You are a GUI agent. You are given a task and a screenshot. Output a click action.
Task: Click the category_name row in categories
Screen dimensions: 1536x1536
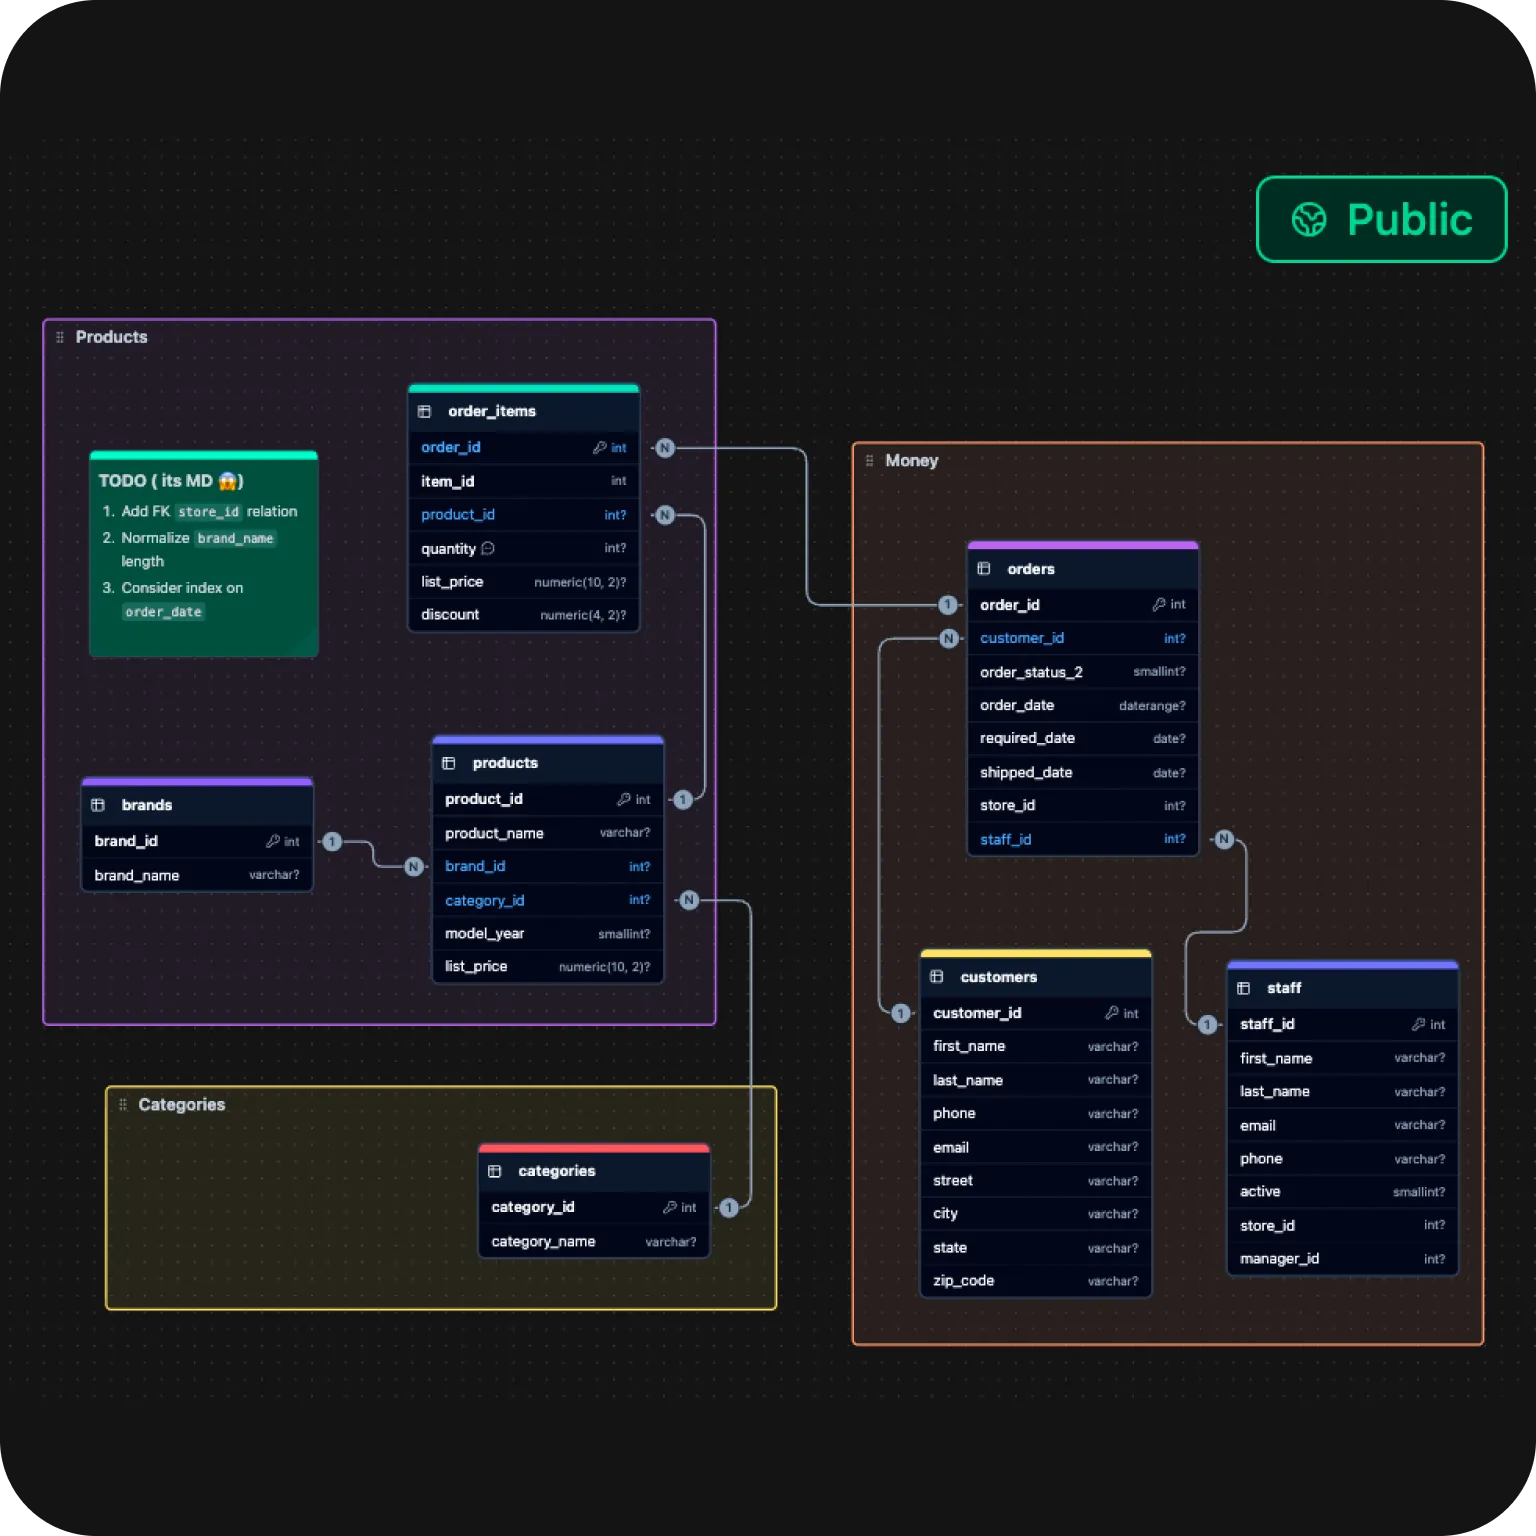point(594,1241)
